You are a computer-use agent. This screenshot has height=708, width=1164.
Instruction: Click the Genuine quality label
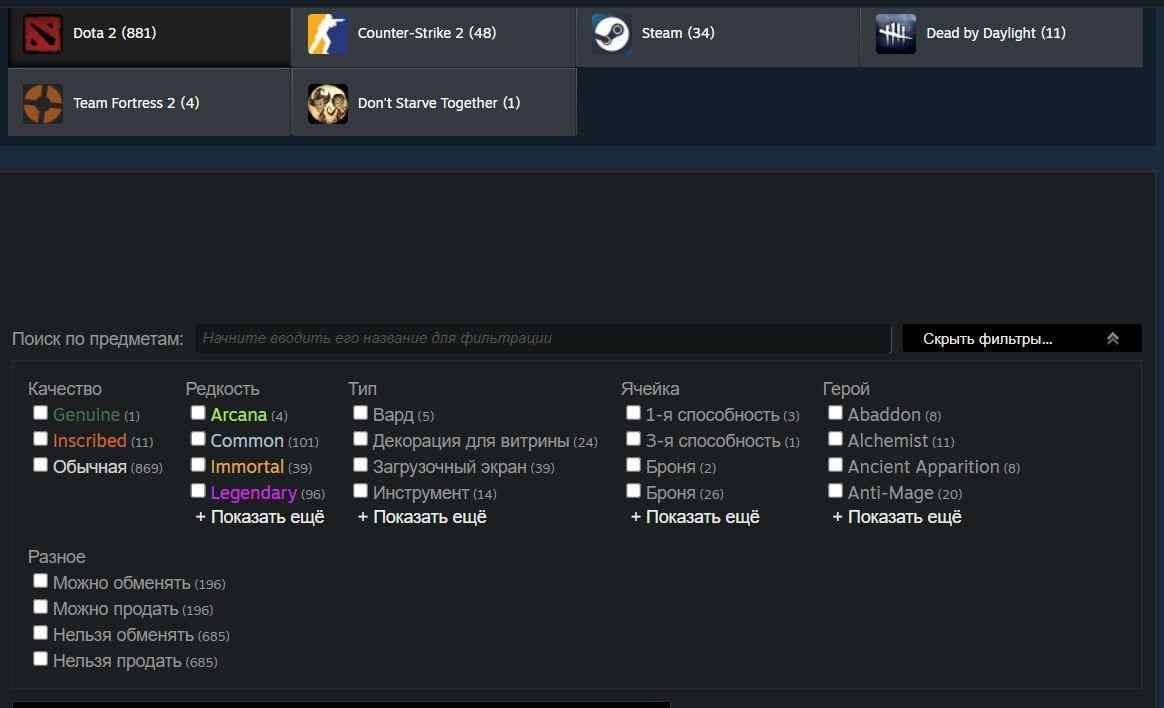86,415
